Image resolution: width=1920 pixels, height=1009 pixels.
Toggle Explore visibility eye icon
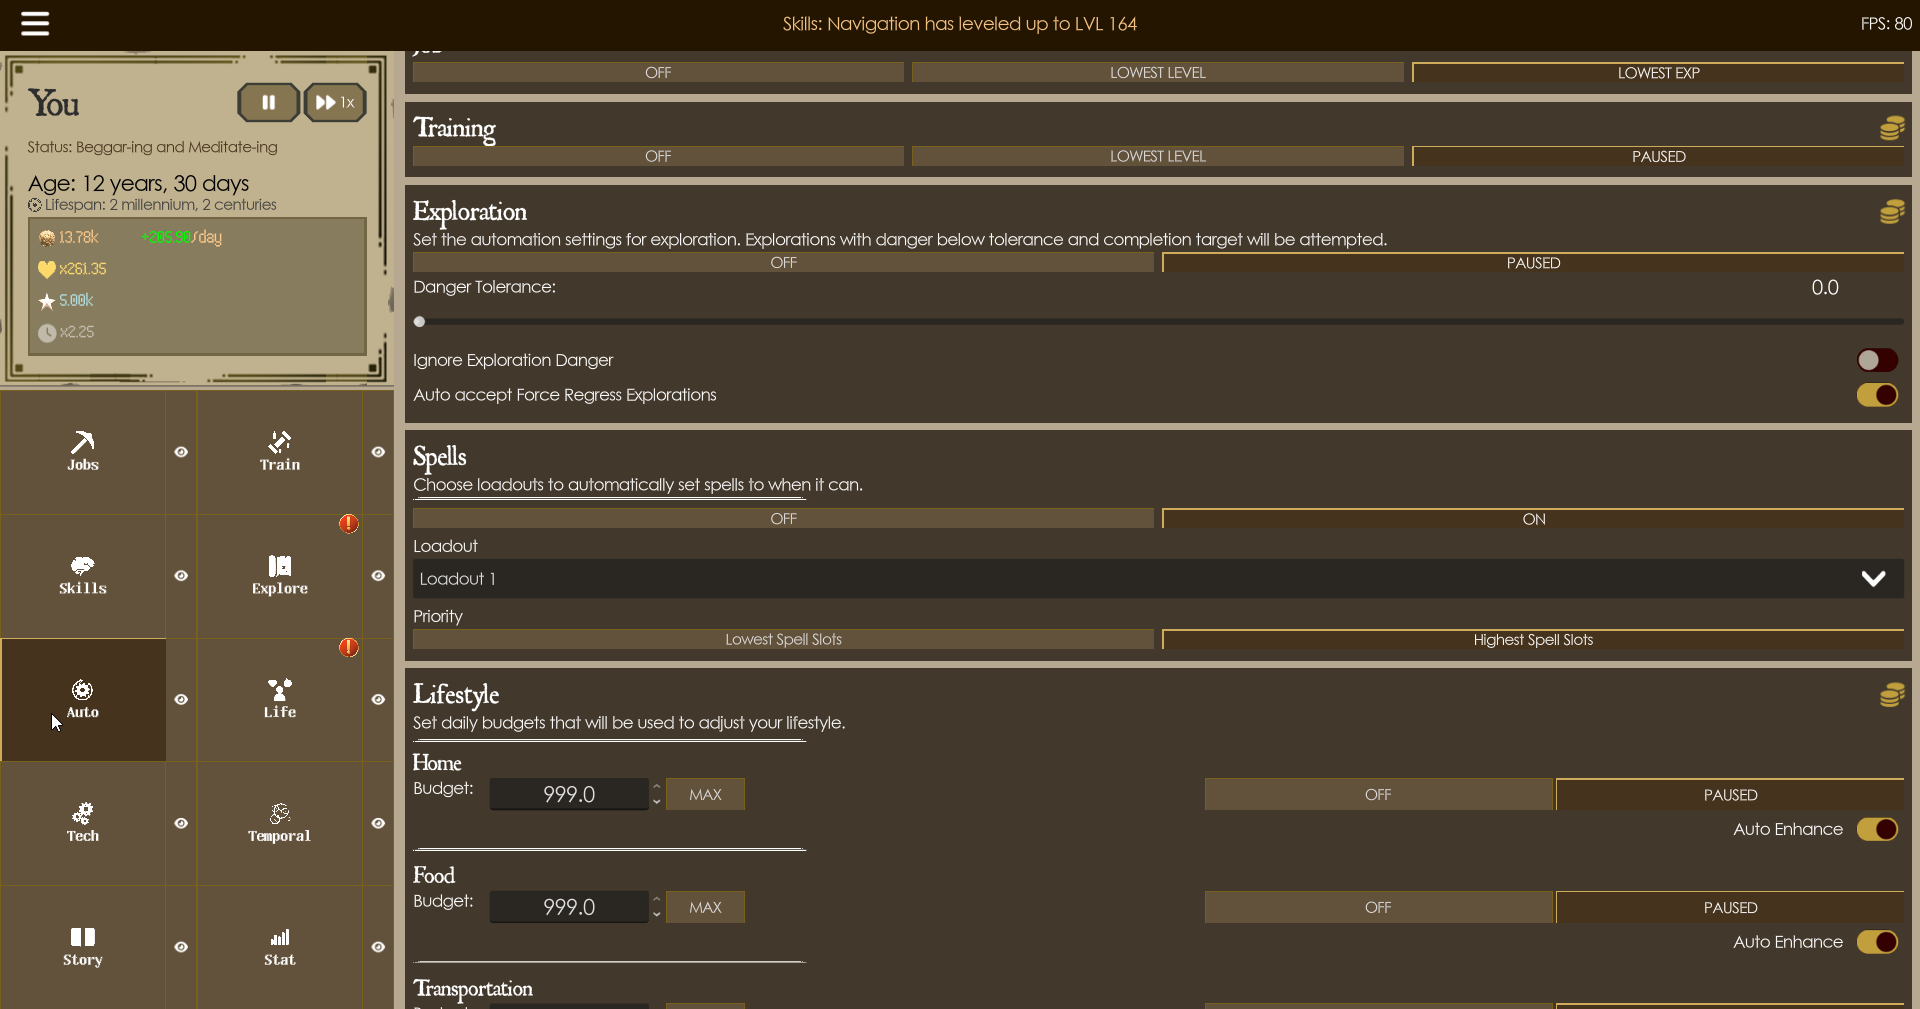(378, 576)
